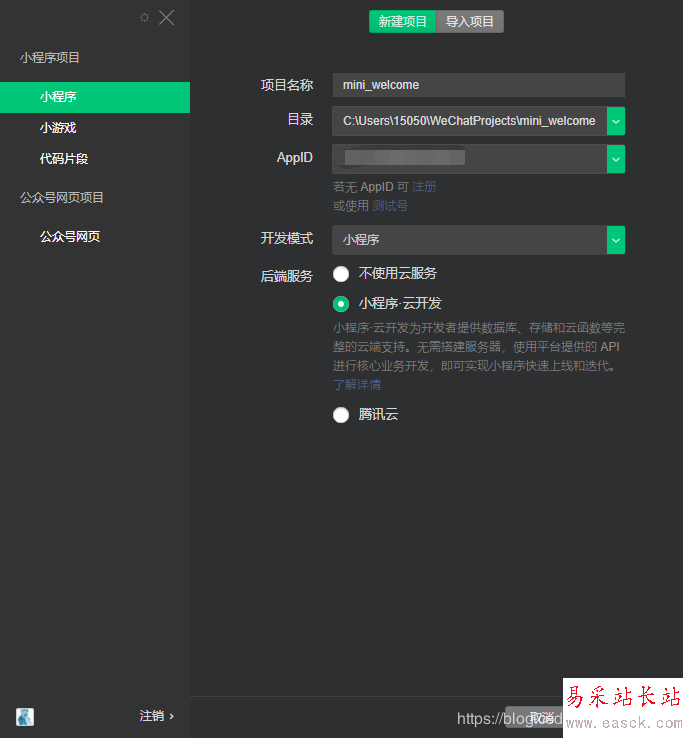Click 注销 to log out
683x738 pixels.
pyautogui.click(x=157, y=716)
